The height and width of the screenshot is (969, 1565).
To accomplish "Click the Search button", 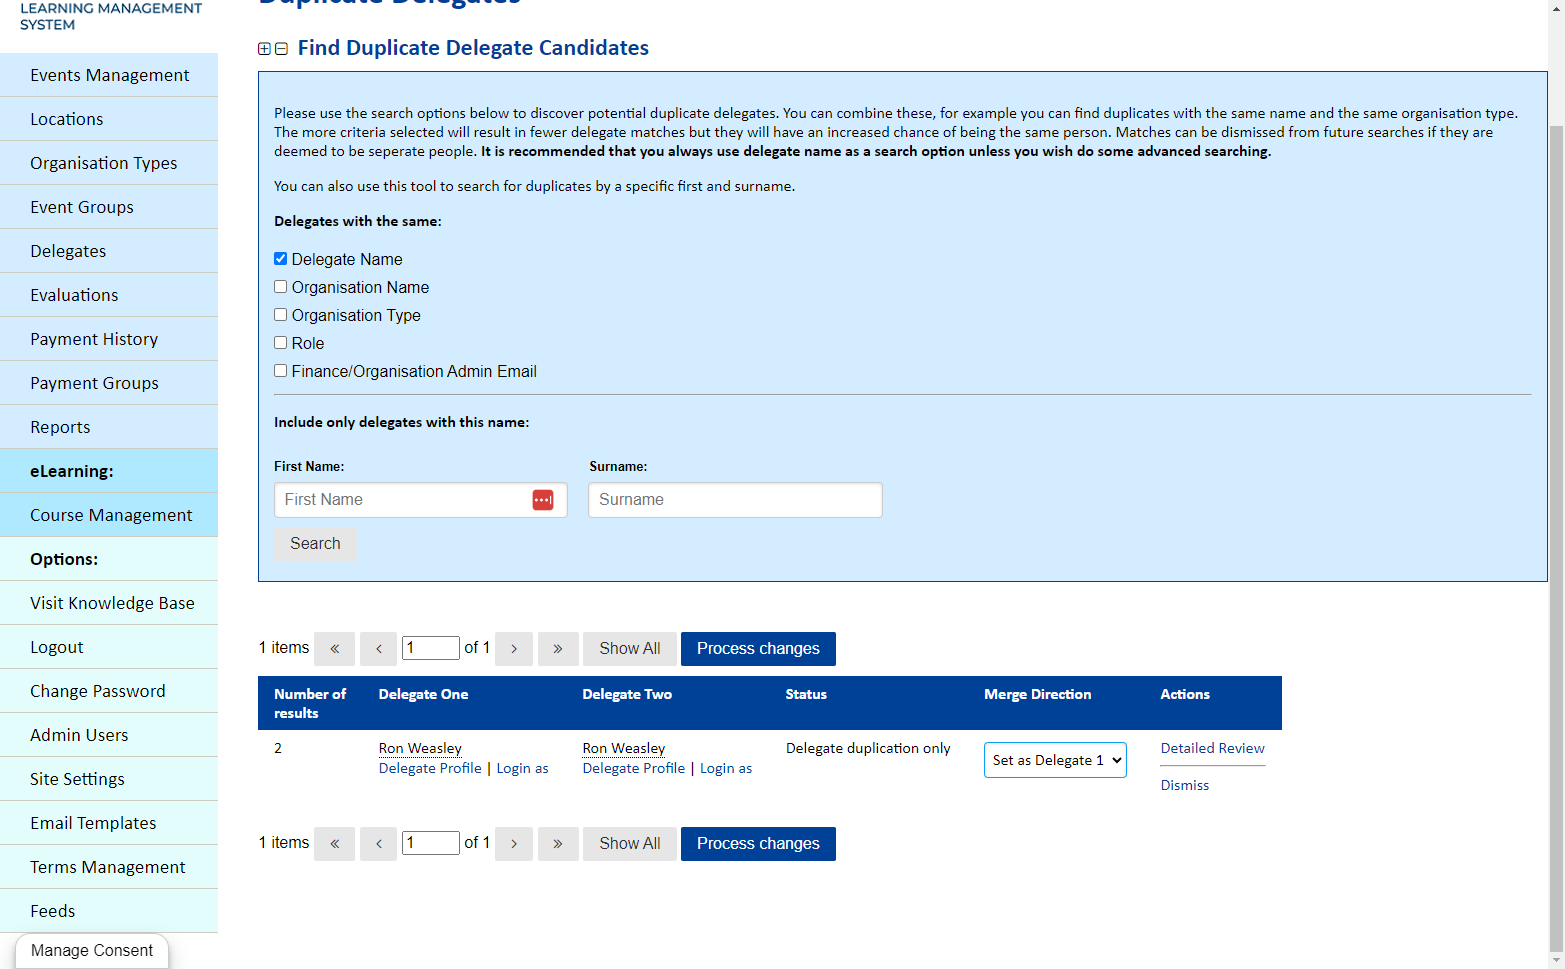I will pyautogui.click(x=315, y=544).
